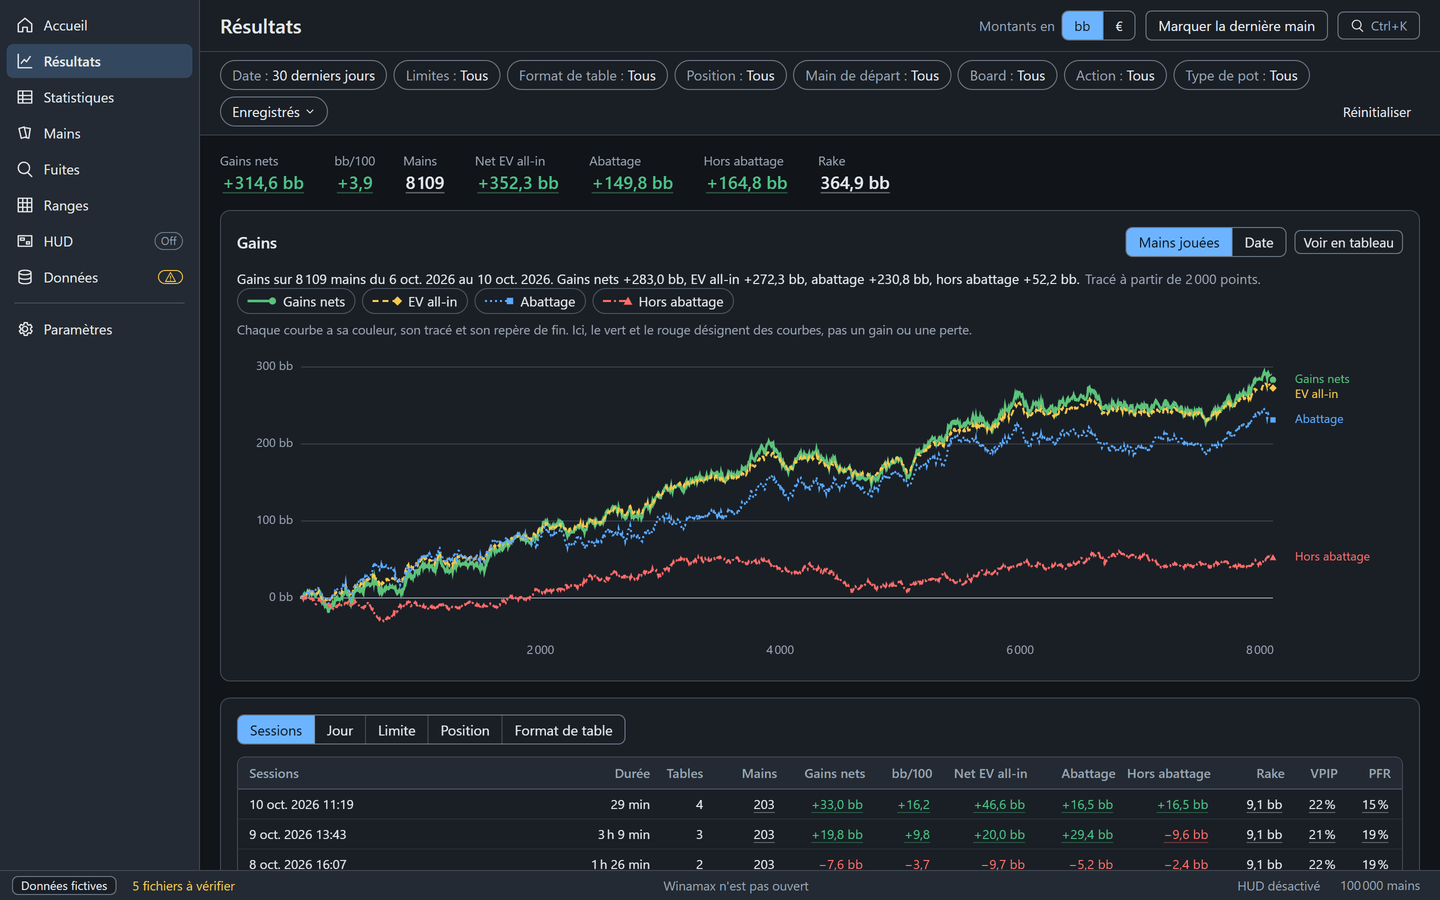Open the Format de table filter

coord(587,76)
